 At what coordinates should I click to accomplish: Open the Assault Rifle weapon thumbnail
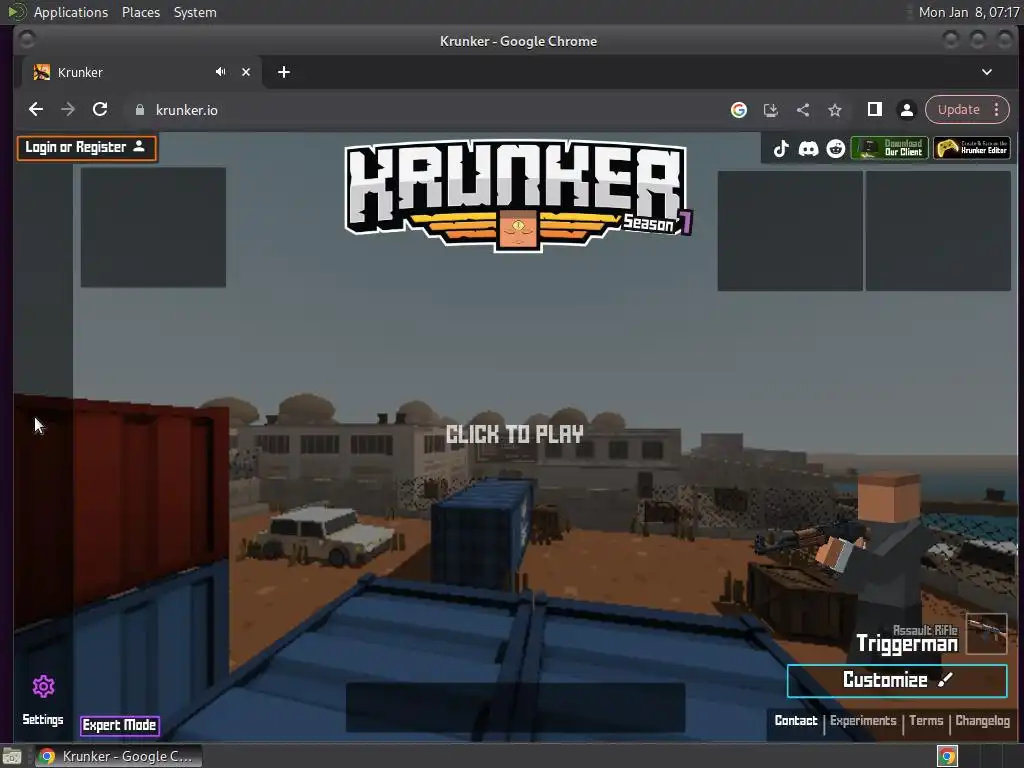pos(987,633)
